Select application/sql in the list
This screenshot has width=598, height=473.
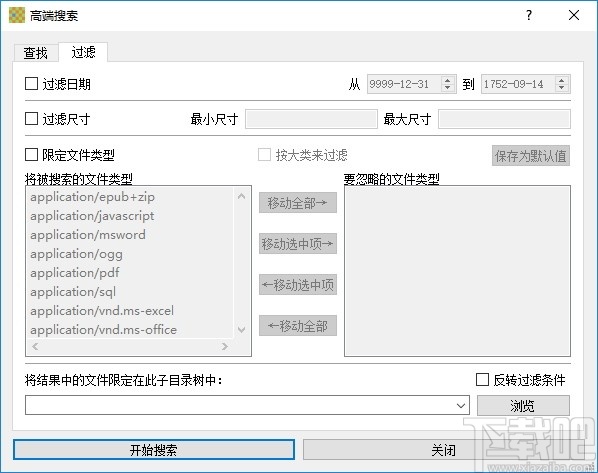[131, 292]
